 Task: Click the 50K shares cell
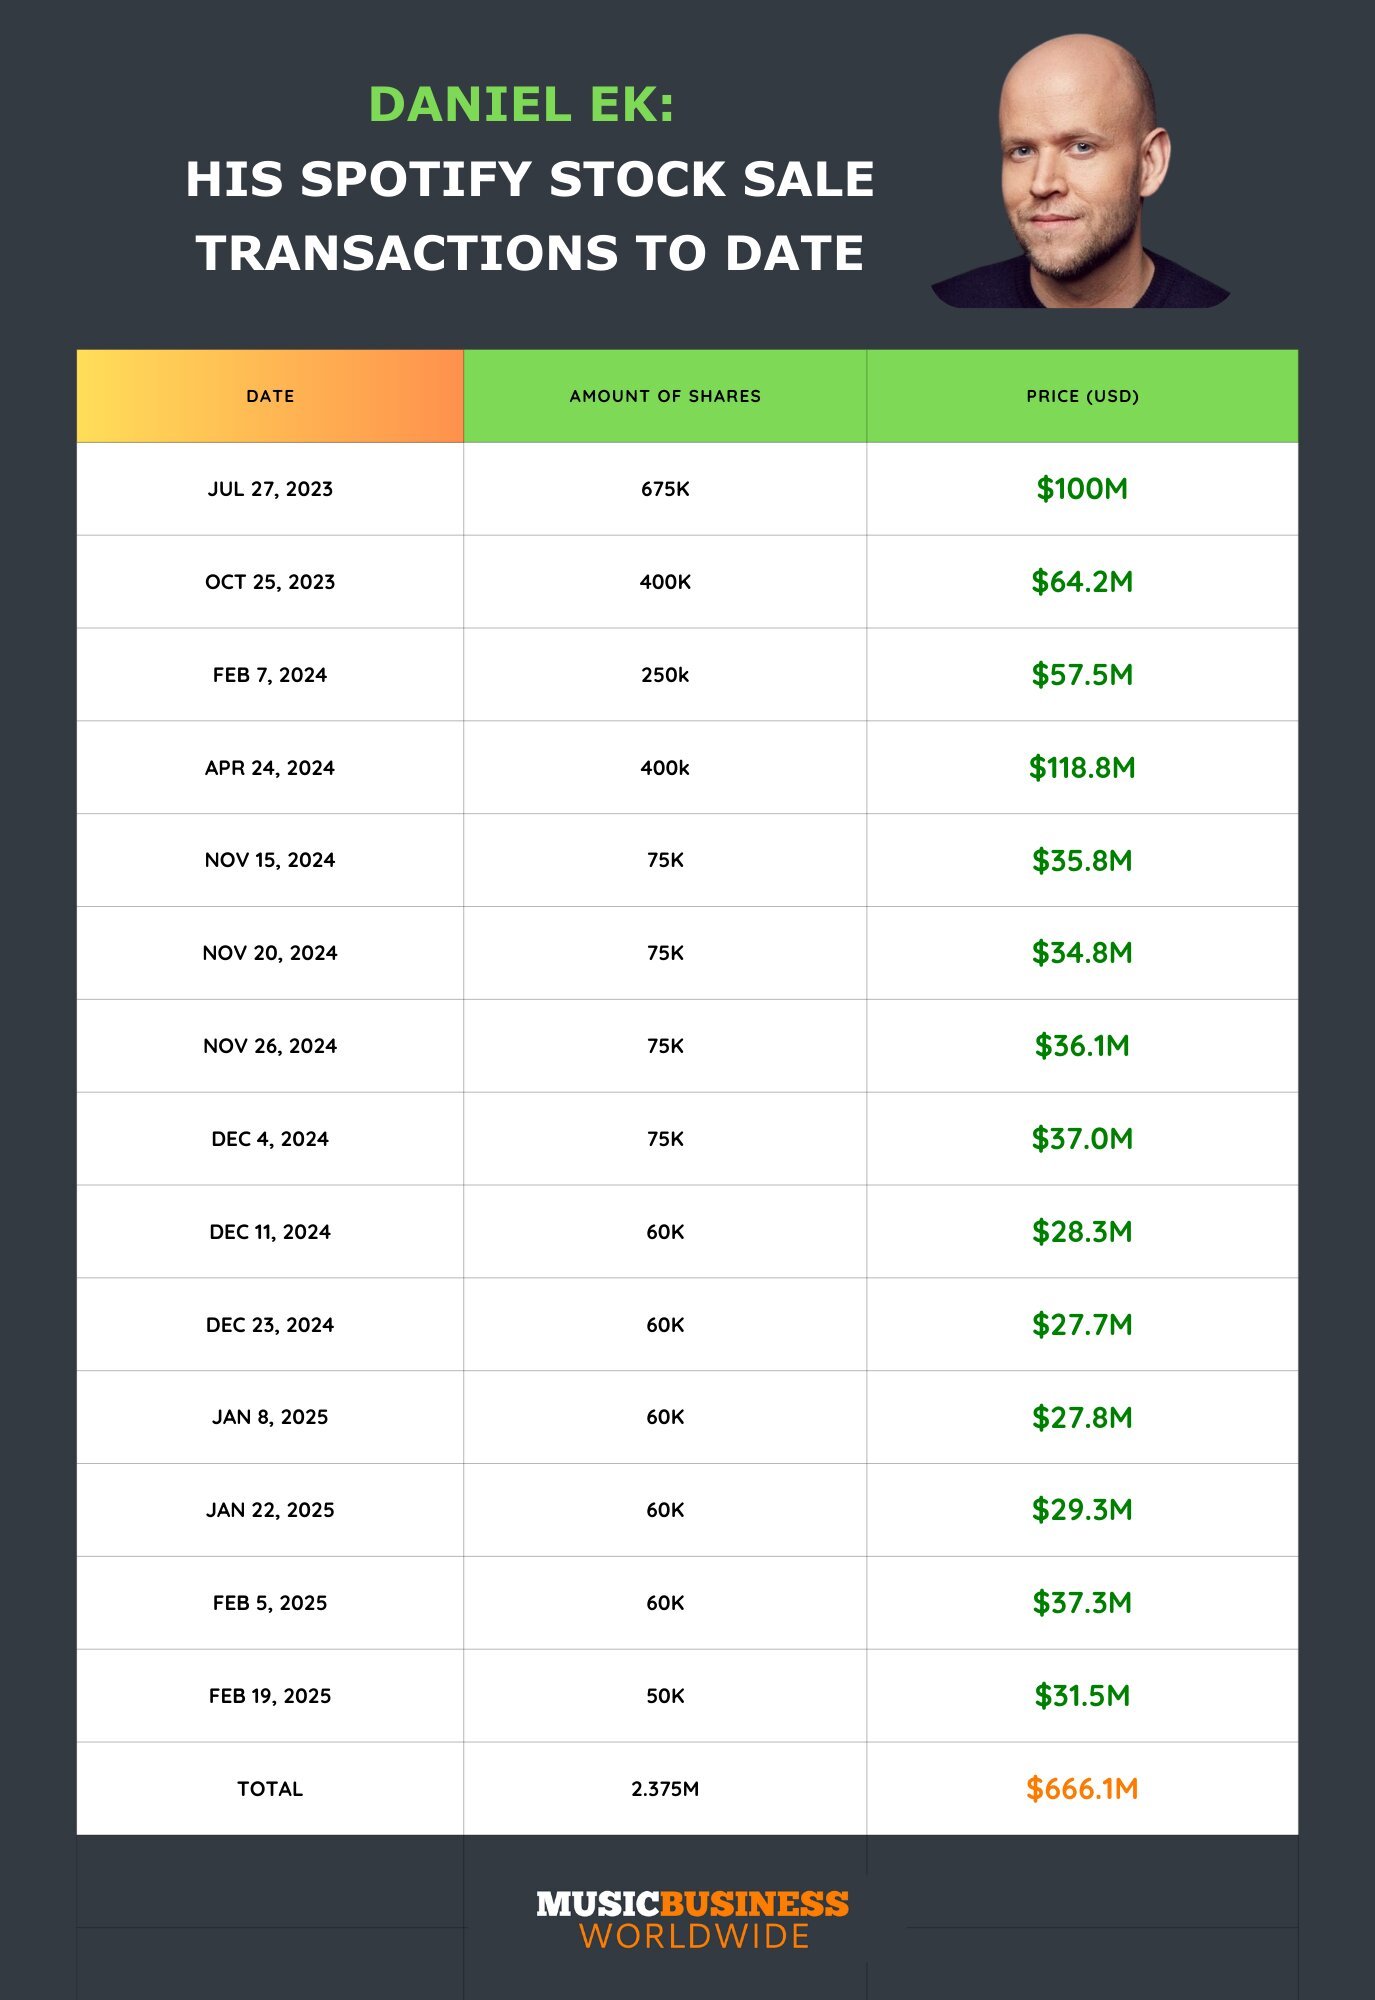[x=665, y=1696]
